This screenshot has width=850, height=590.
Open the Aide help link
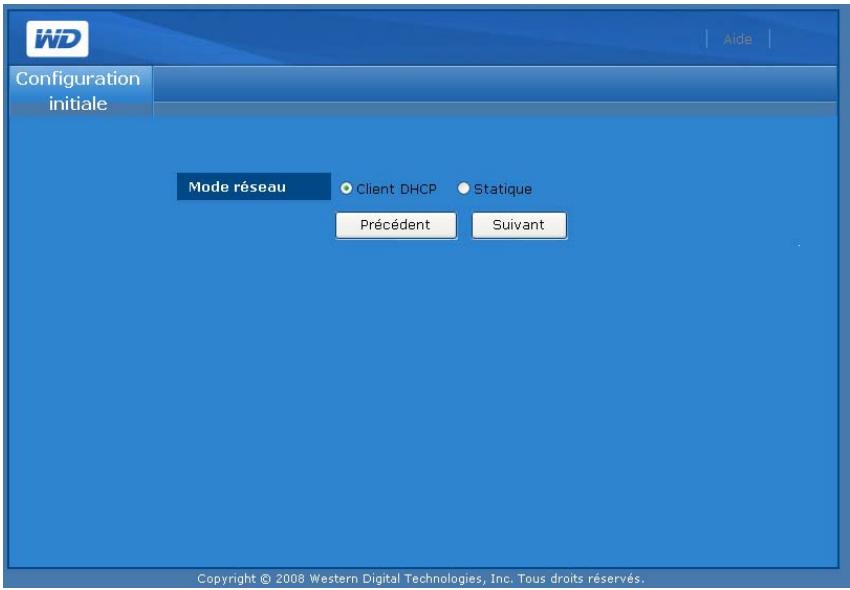click(737, 39)
